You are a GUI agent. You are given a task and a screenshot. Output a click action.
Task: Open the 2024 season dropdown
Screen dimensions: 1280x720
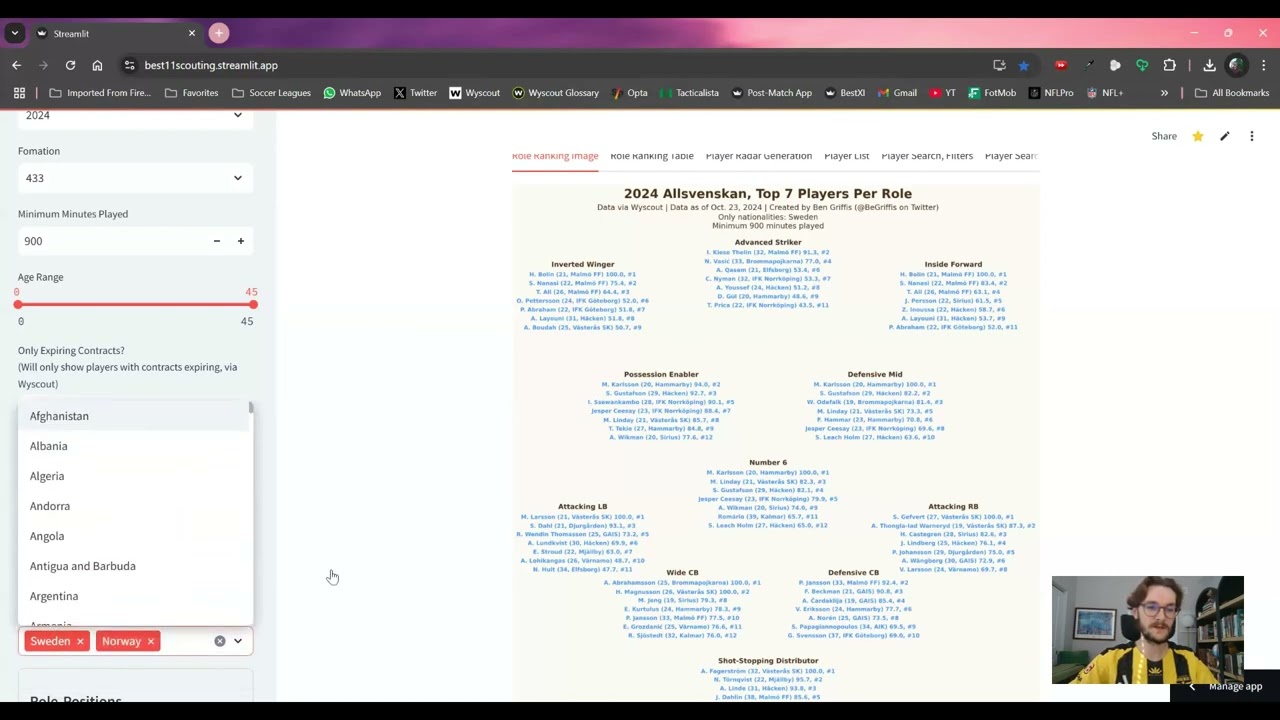click(x=135, y=115)
